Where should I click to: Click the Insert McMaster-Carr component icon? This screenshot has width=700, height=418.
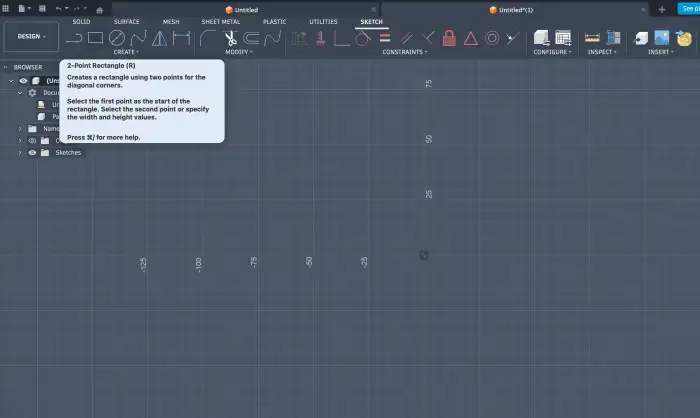(683, 38)
